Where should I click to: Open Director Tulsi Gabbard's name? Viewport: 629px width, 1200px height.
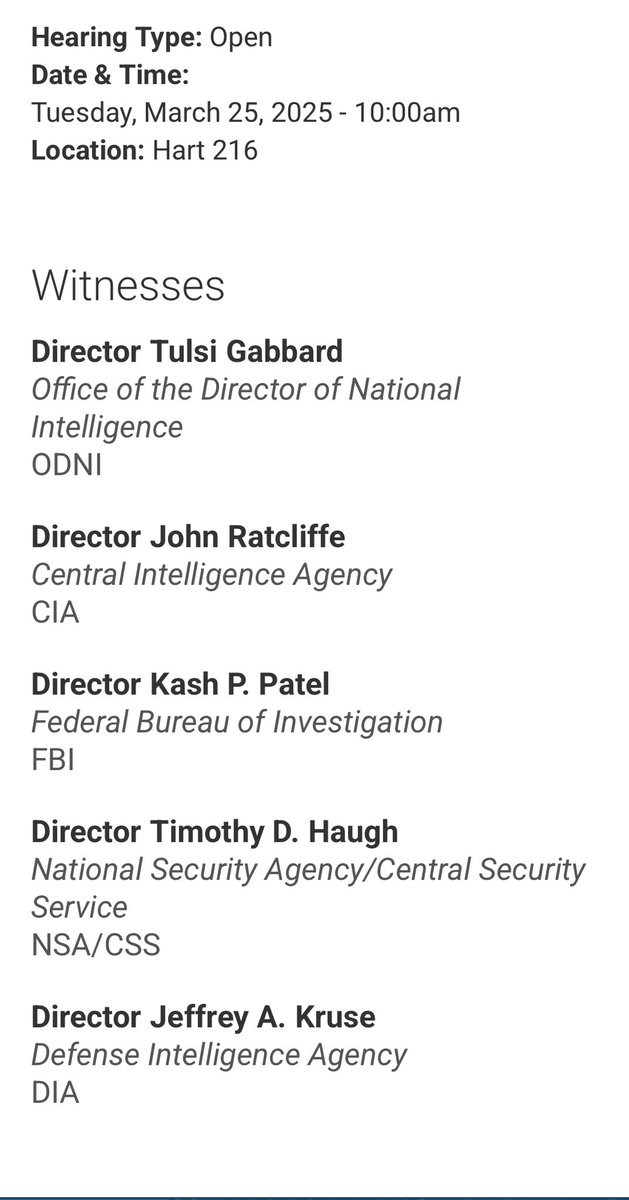point(187,351)
